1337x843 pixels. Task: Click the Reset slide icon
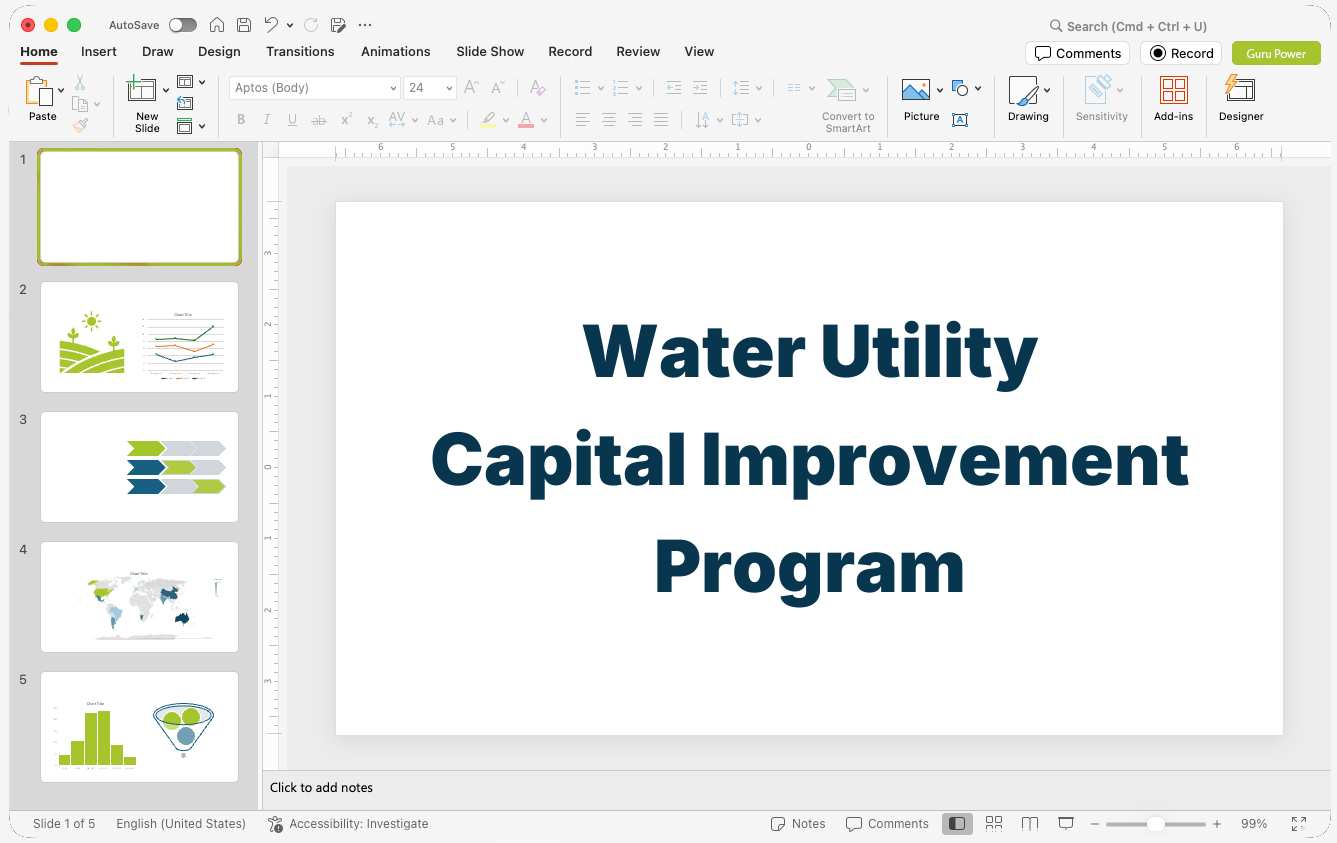coord(185,103)
